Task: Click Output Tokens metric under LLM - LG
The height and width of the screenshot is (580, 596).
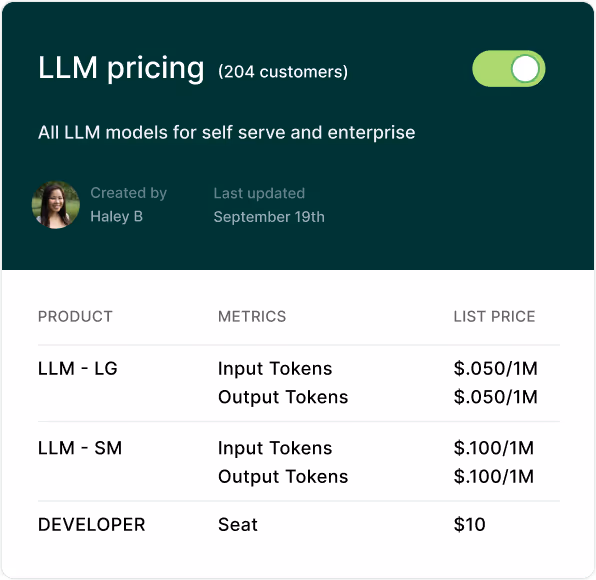Action: [283, 397]
